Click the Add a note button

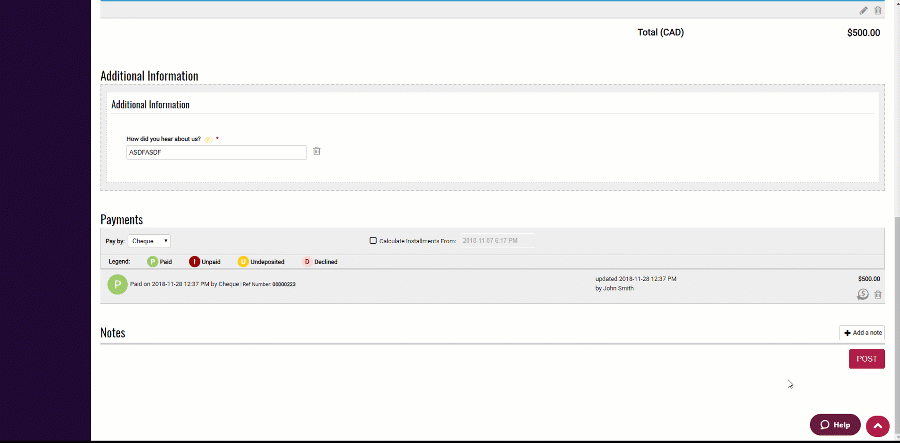tap(862, 333)
